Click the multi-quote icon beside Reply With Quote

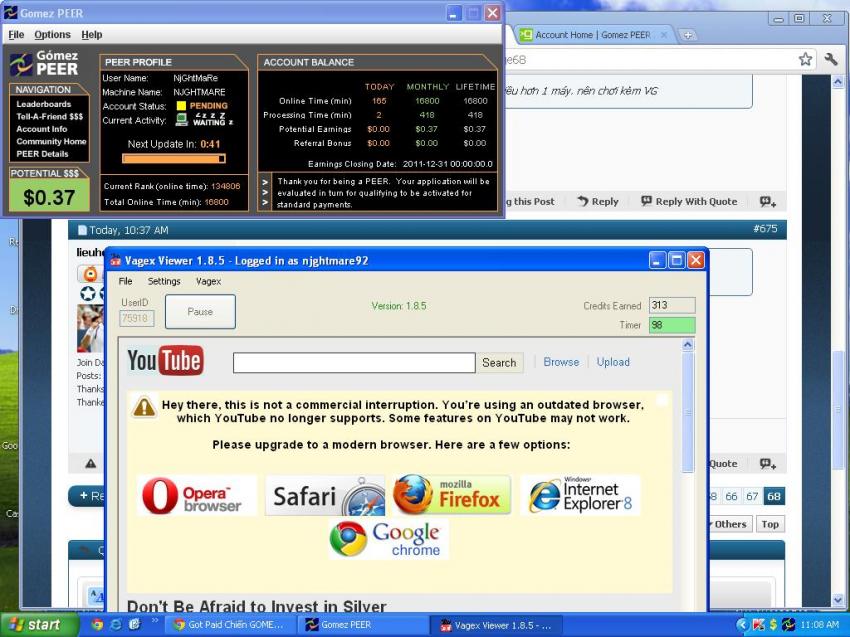point(768,202)
